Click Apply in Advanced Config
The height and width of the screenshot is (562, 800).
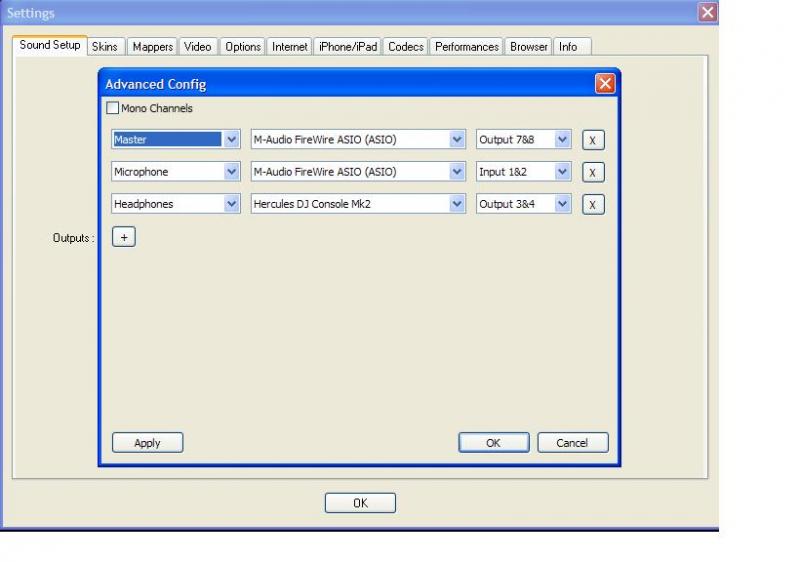[x=147, y=443]
